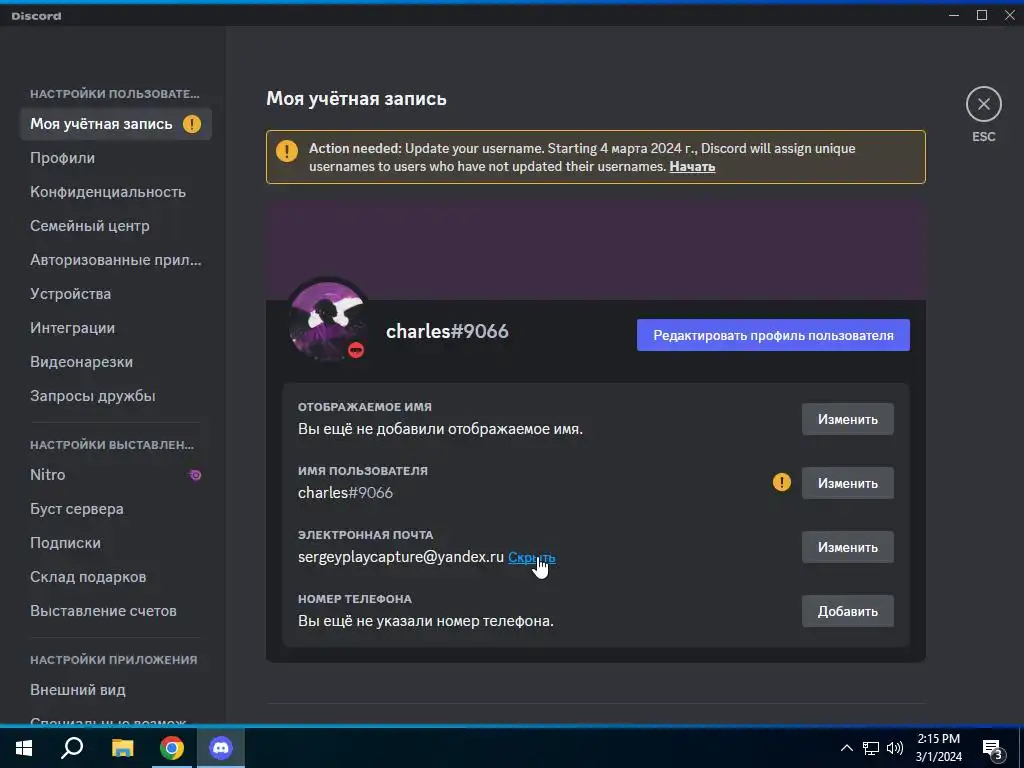Image resolution: width=1024 pixels, height=768 pixels.
Task: Select Видеонарезки in the sidebar
Action: point(116,362)
